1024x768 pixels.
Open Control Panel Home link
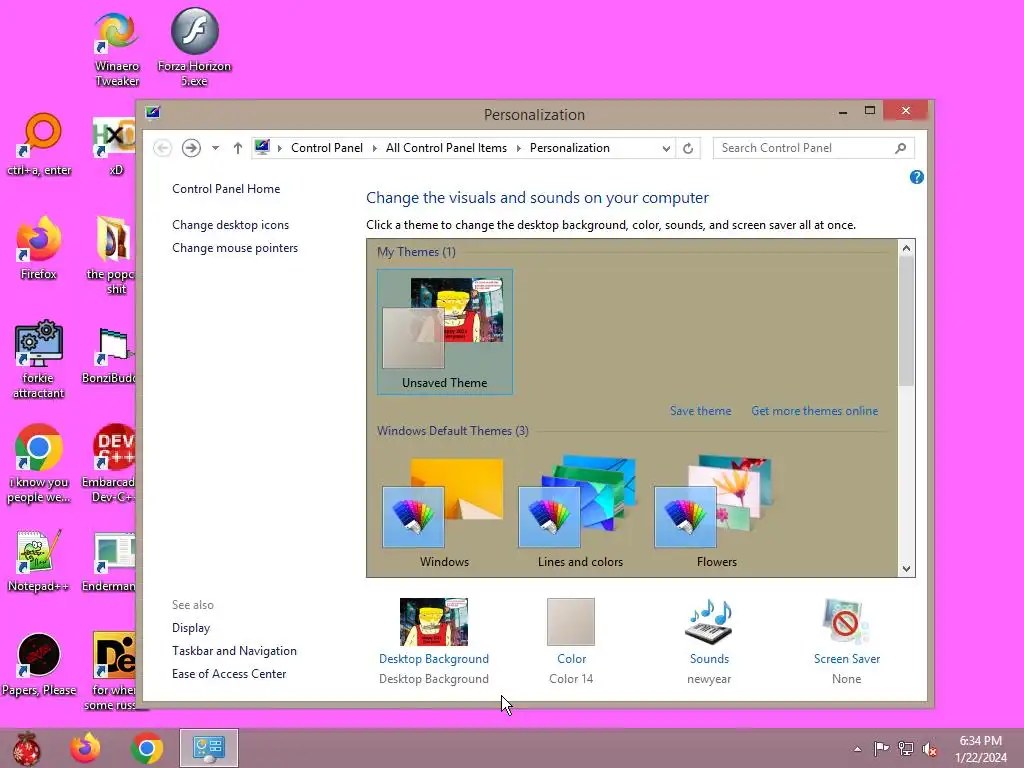pyautogui.click(x=226, y=189)
